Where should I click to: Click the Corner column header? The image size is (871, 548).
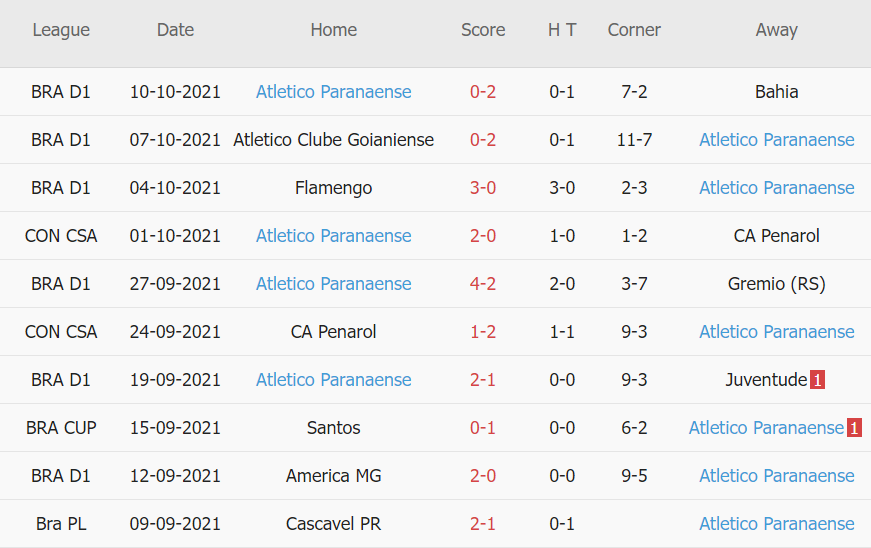coord(634,30)
